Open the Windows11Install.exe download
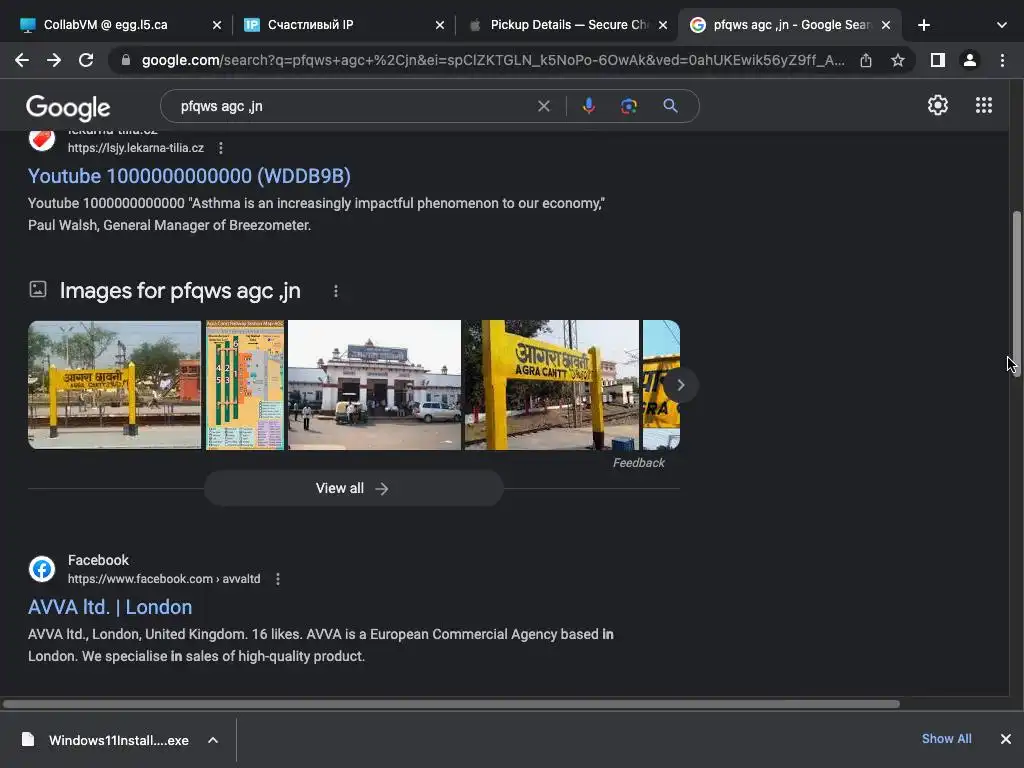This screenshot has height=768, width=1024. click(x=118, y=740)
